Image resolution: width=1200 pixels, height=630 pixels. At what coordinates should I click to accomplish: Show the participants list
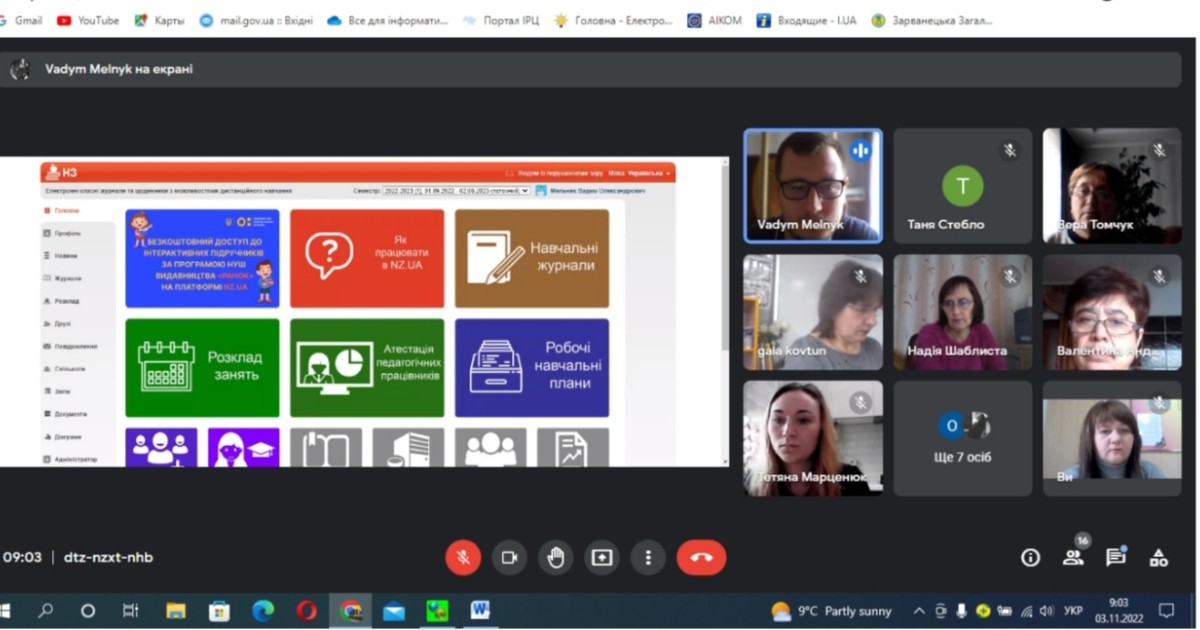click(1073, 558)
